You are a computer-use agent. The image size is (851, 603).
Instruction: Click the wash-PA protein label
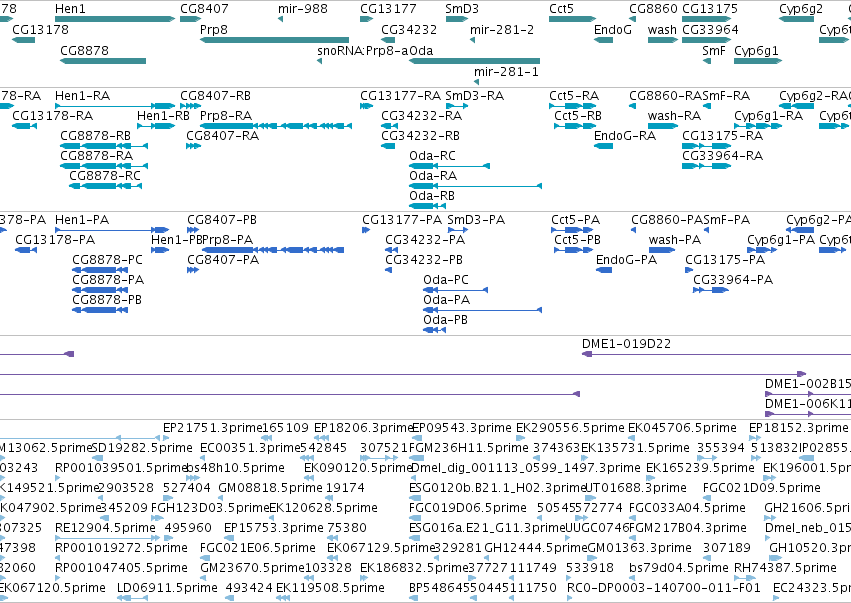tap(675, 240)
